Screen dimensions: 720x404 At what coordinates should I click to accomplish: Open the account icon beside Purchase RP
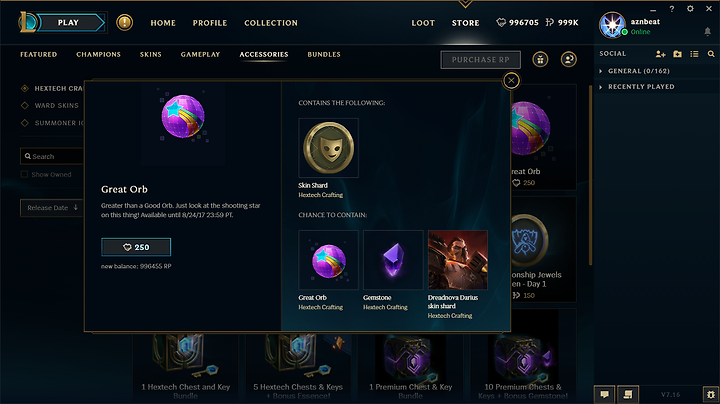click(568, 59)
